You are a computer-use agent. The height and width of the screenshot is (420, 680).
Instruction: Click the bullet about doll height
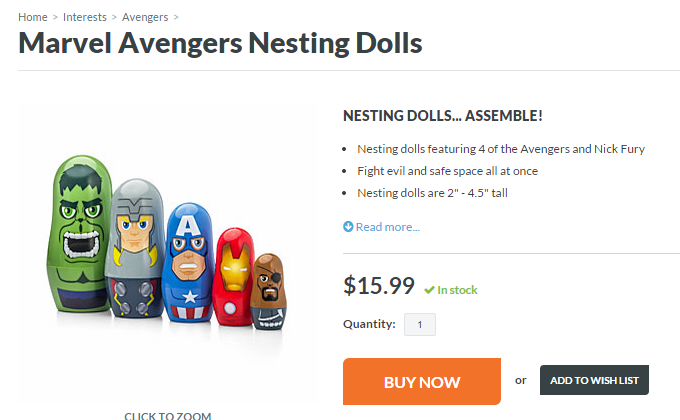pos(432,193)
